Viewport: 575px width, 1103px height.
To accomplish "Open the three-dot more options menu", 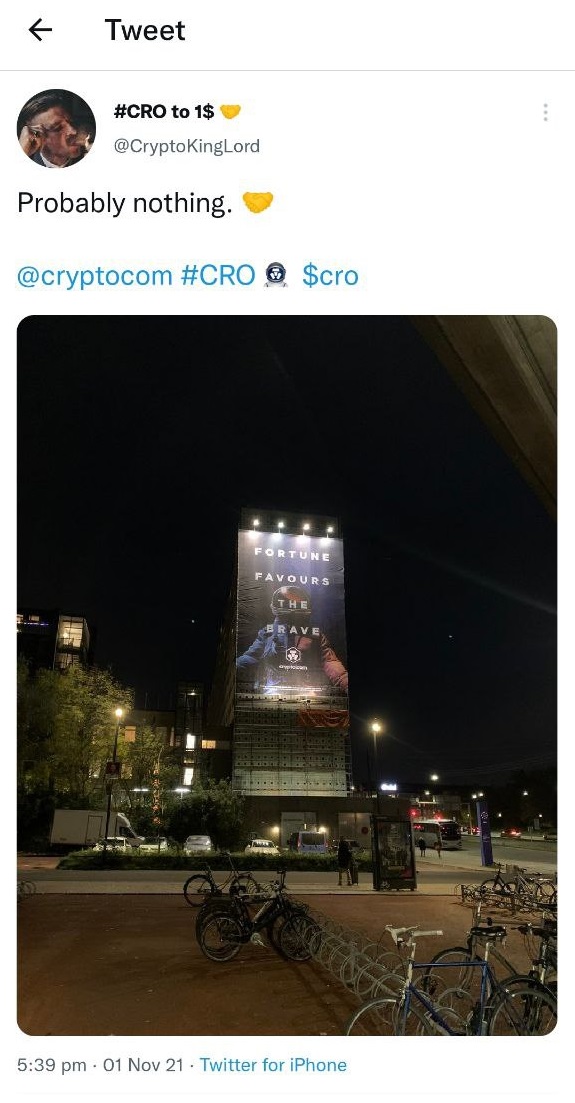I will pos(545,113).
